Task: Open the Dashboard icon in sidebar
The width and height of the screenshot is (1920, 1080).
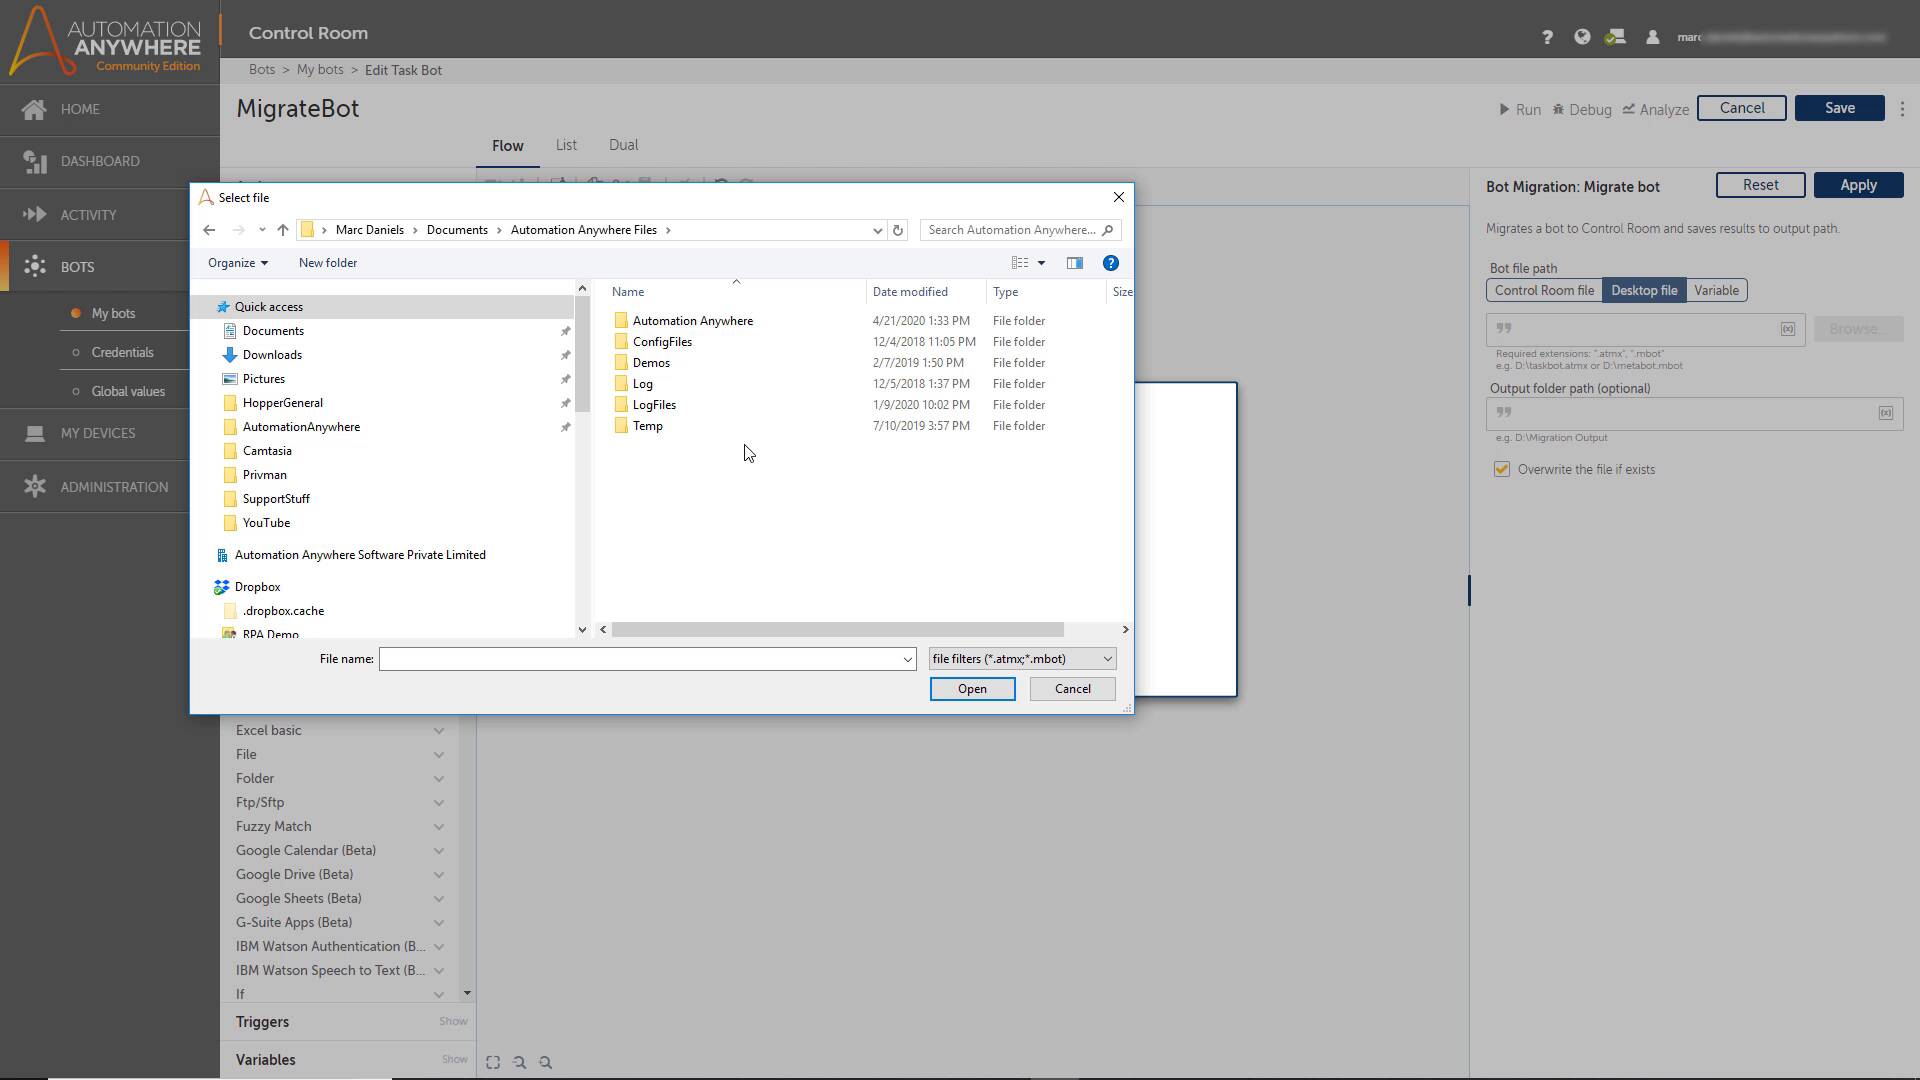Action: coord(34,161)
